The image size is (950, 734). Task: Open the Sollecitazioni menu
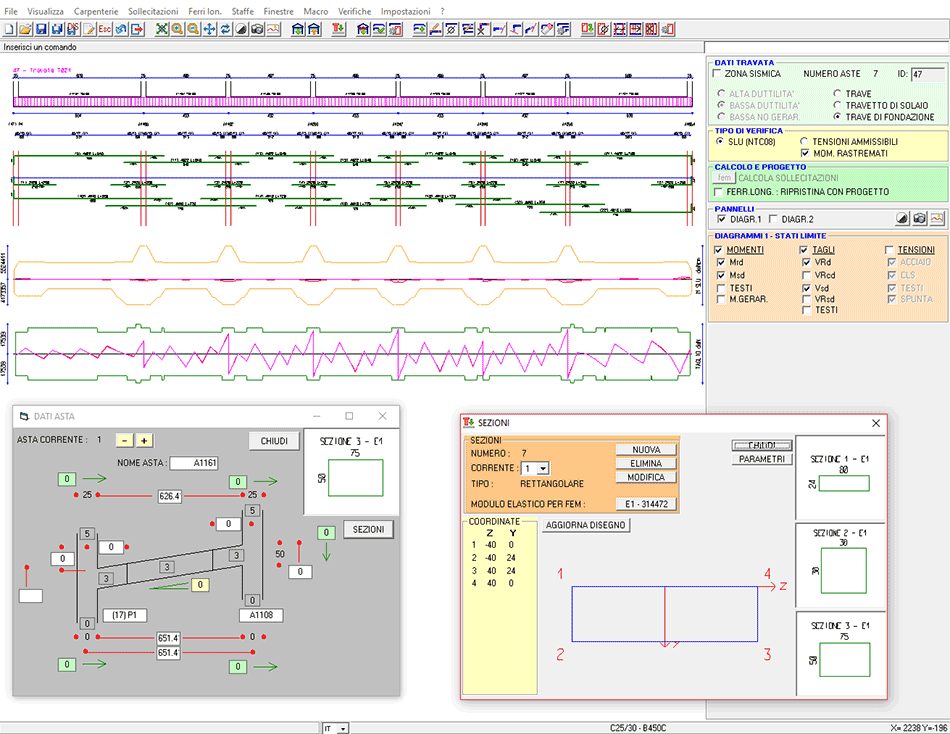tap(153, 11)
